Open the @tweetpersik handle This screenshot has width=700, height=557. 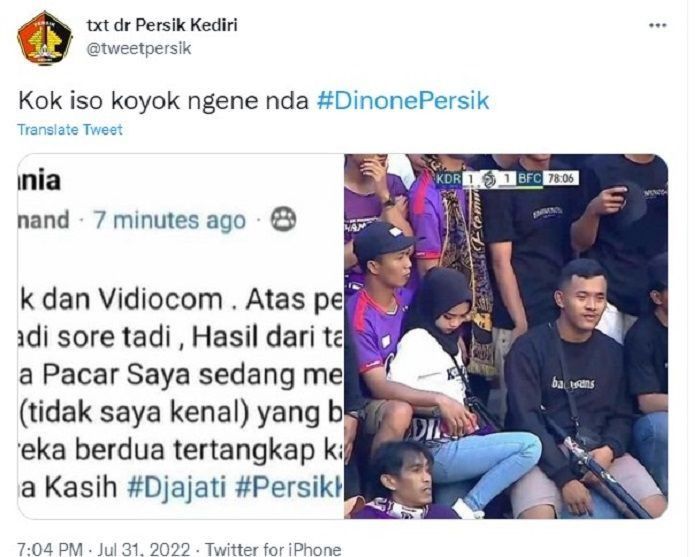[x=138, y=48]
